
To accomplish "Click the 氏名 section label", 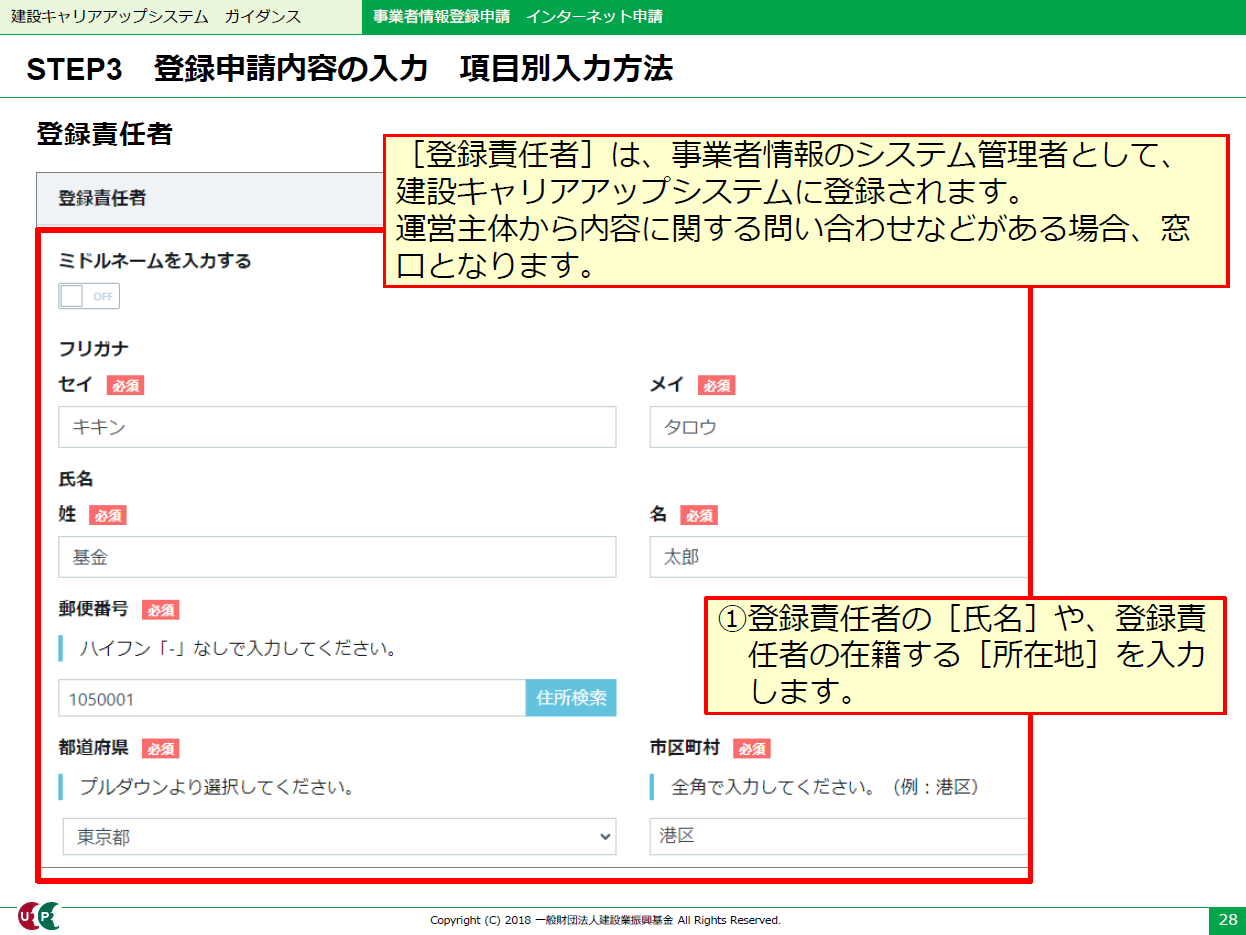I will (x=76, y=479).
